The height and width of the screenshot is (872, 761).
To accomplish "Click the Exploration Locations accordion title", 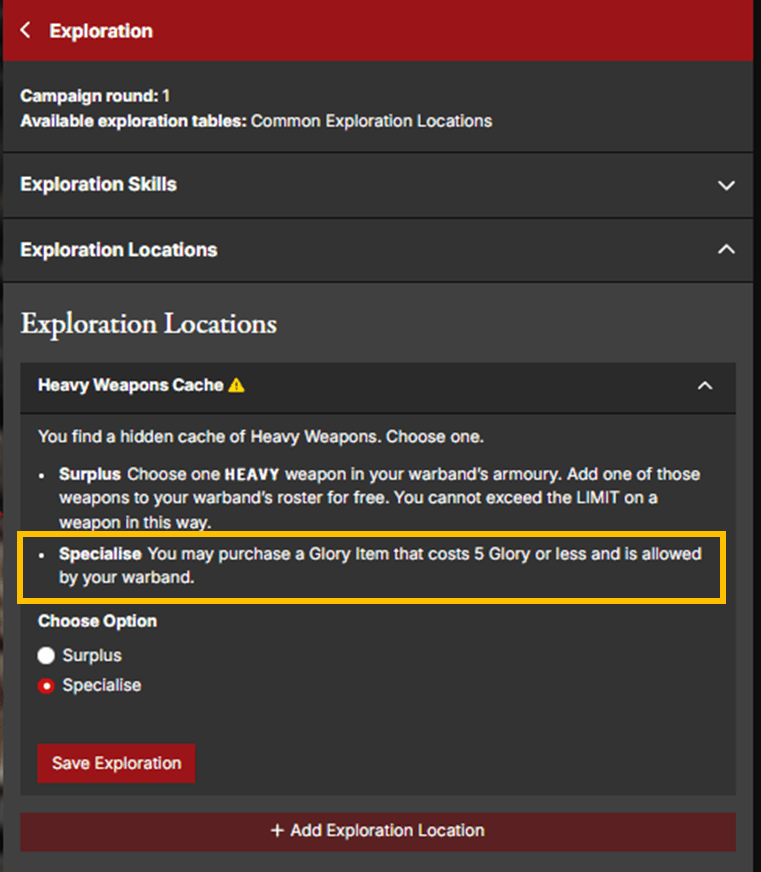I will [119, 250].
